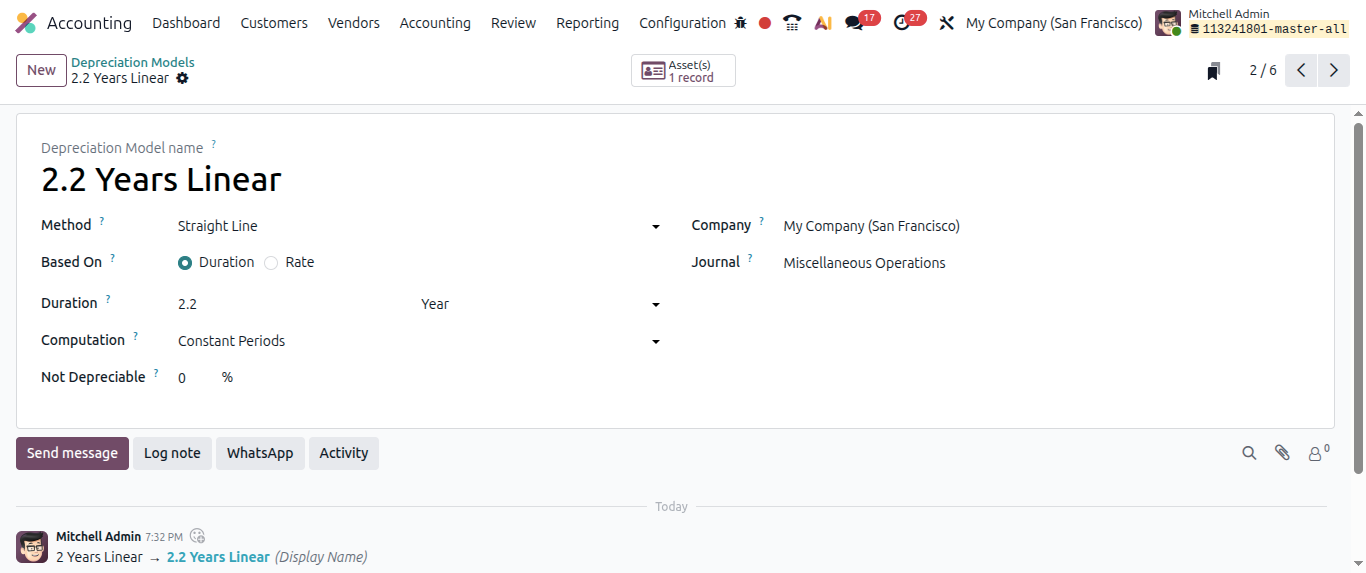Screen dimensions: 1366x573
Task: Click Mitchell Admin avatar in chatter message
Action: pyautogui.click(x=32, y=547)
